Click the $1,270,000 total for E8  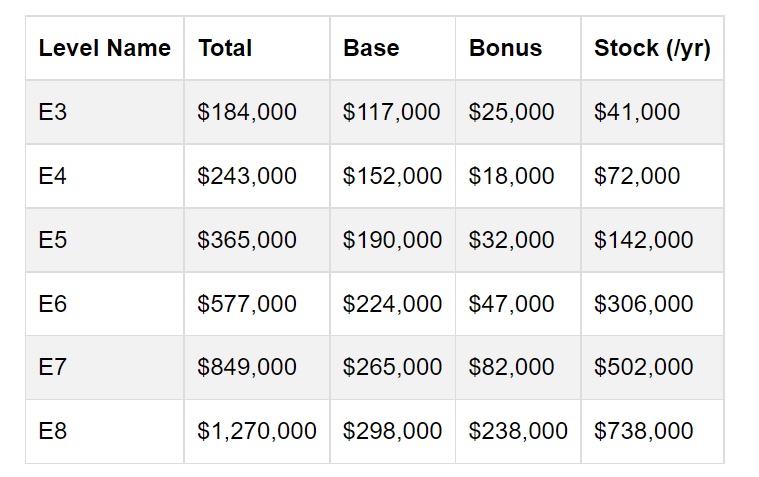coord(257,431)
